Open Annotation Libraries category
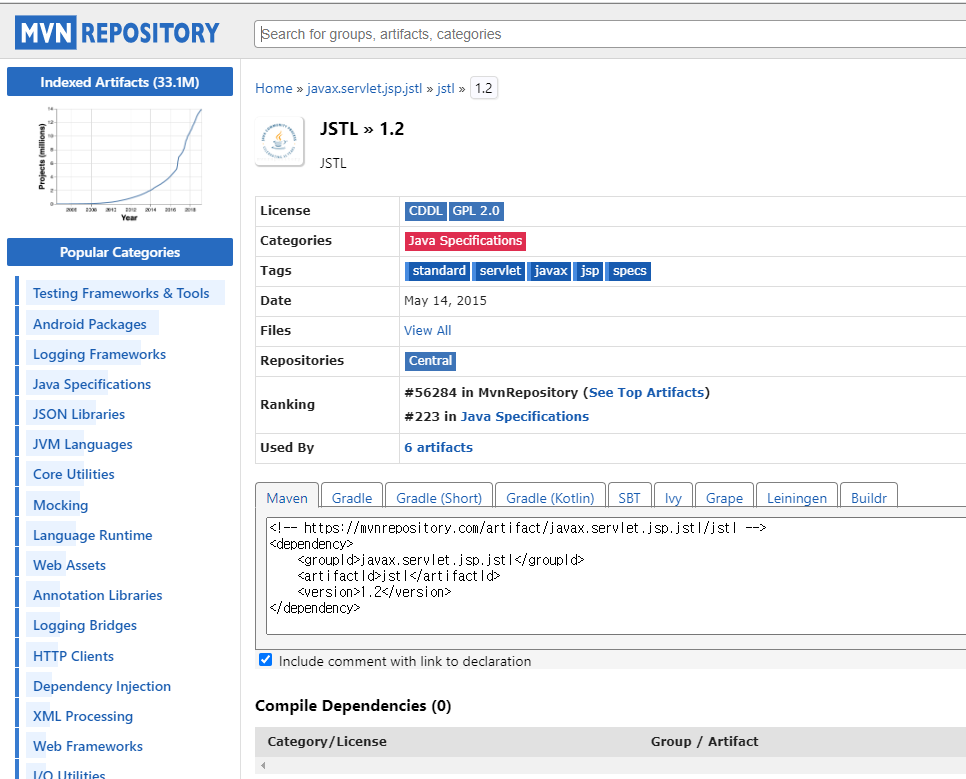The width and height of the screenshot is (966, 779). [98, 595]
